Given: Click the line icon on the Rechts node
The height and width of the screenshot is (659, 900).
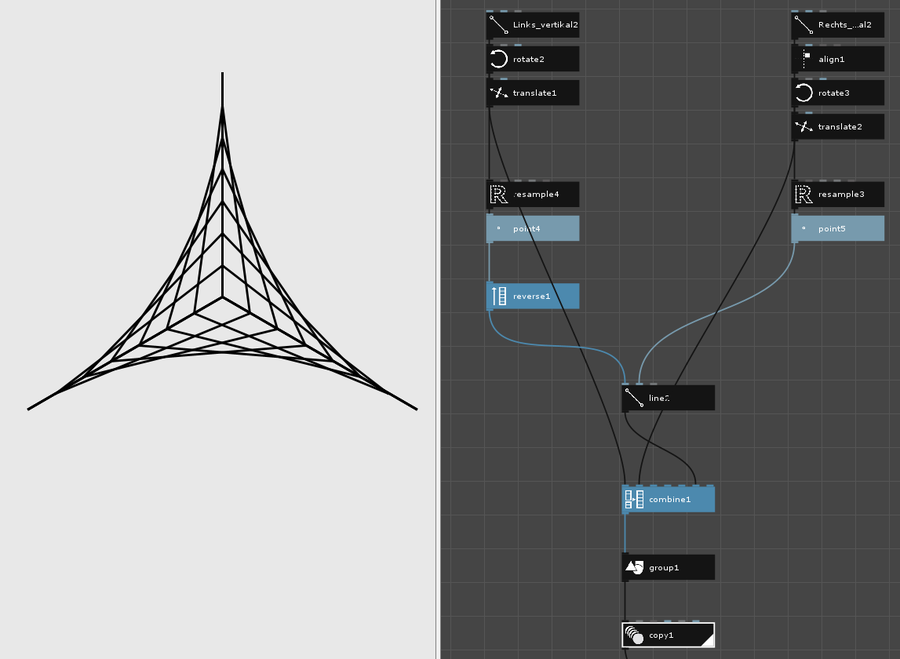Looking at the screenshot, I should pos(804,25).
